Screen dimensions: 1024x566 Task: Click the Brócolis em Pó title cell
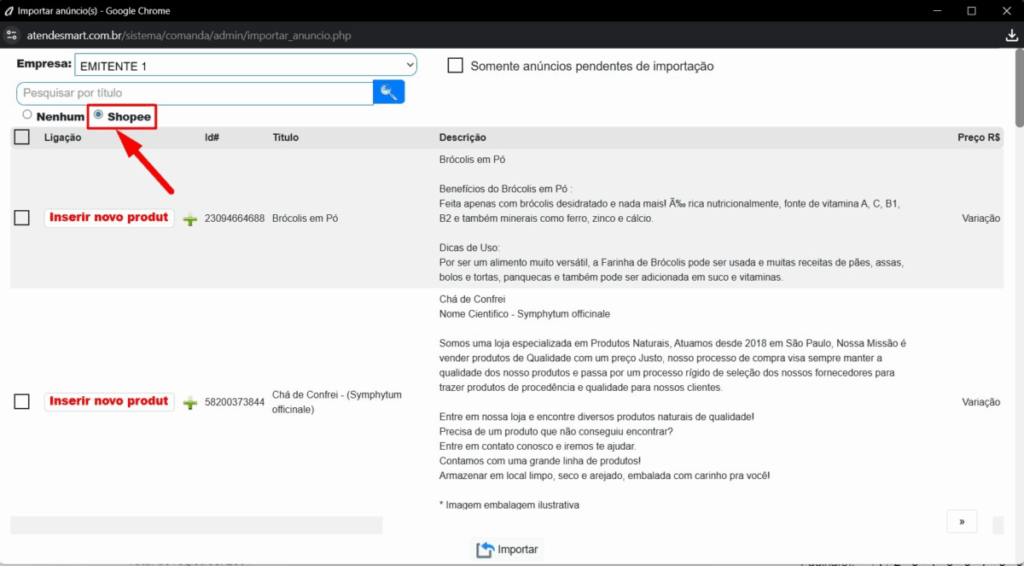[x=305, y=219]
